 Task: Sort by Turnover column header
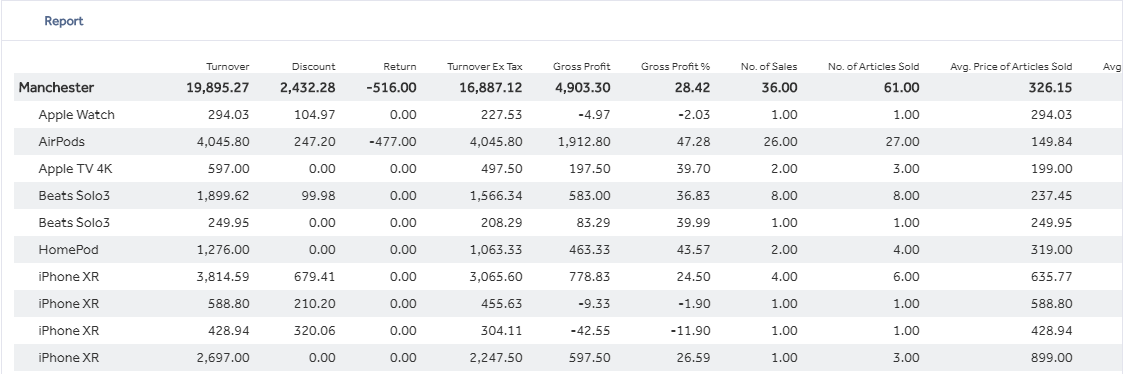pos(227,66)
